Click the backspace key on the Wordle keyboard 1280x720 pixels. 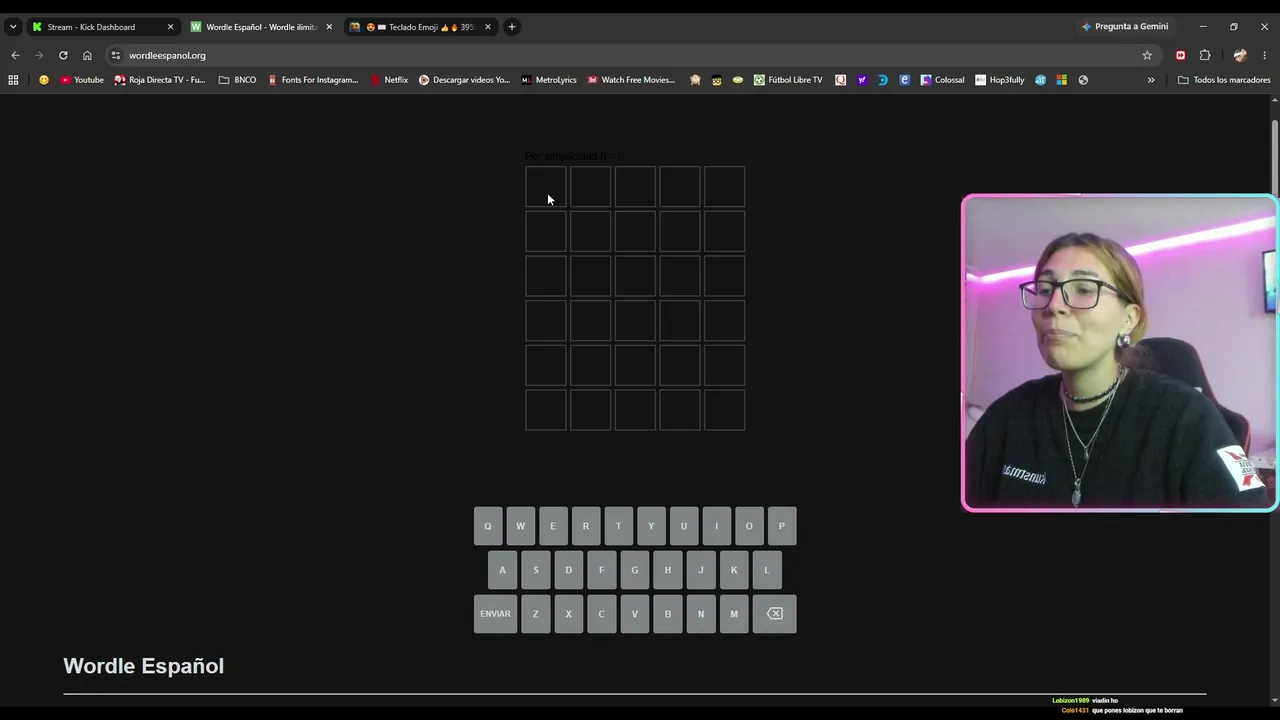tap(775, 614)
